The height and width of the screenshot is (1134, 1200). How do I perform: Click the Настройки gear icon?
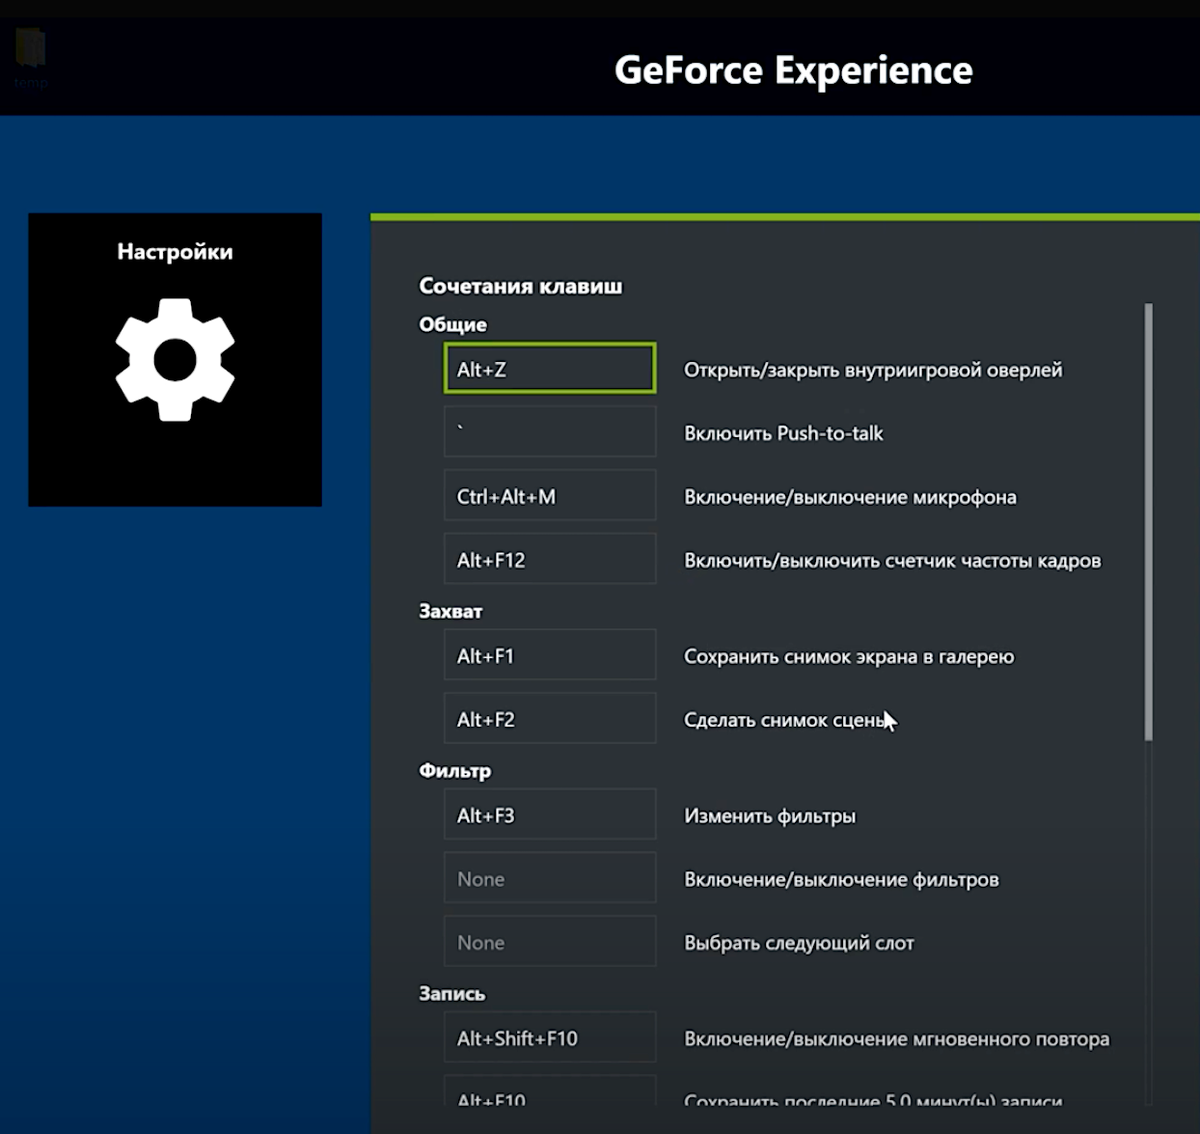coord(175,359)
